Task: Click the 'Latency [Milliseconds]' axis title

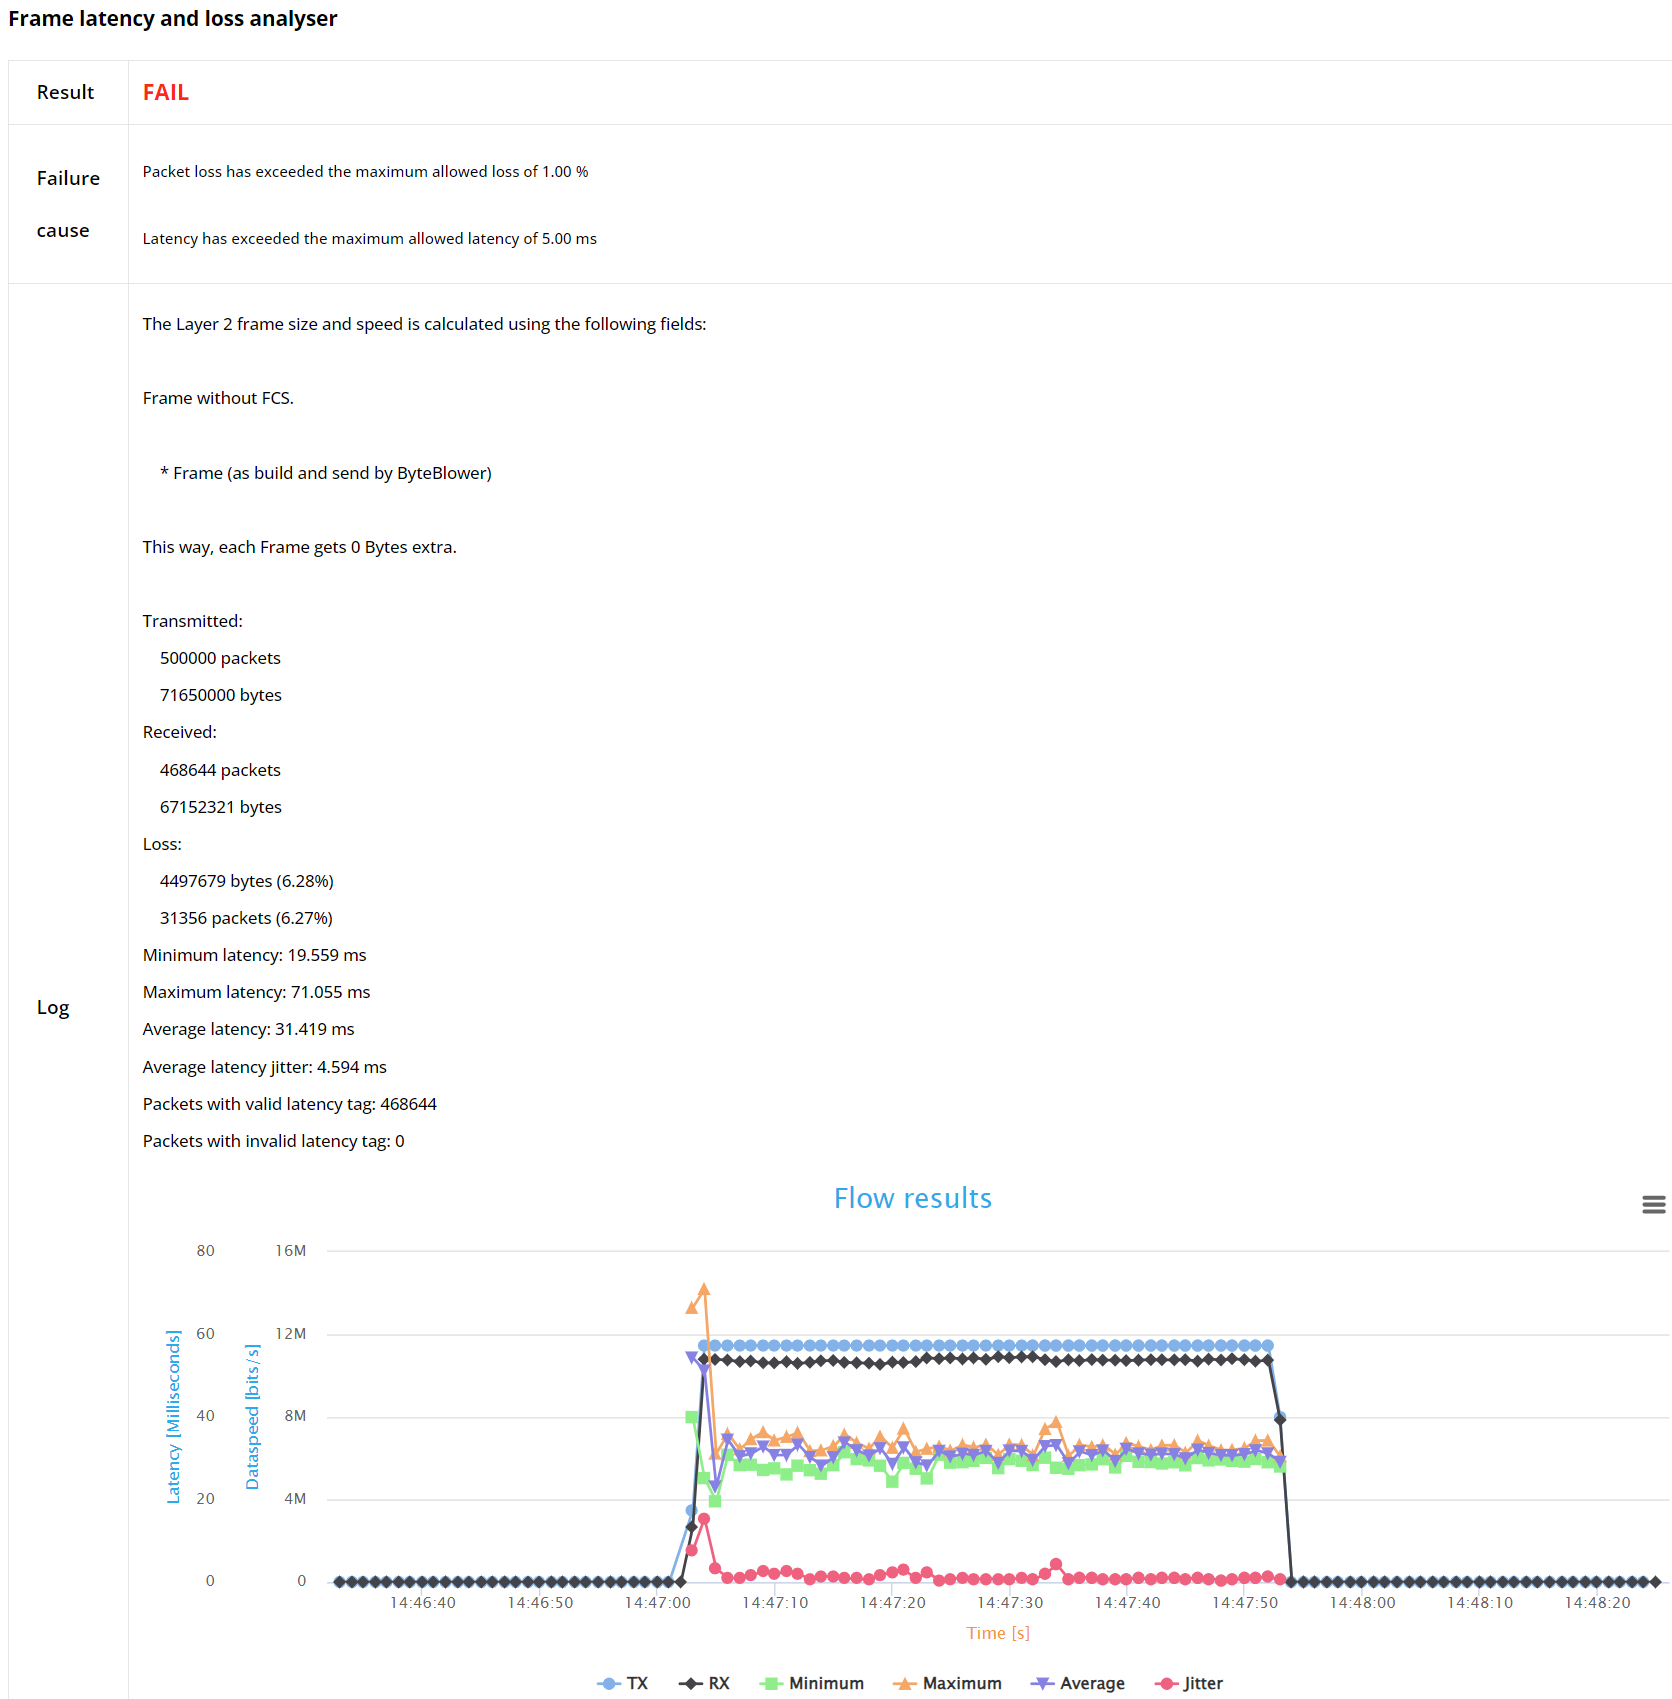Action: pyautogui.click(x=173, y=1416)
